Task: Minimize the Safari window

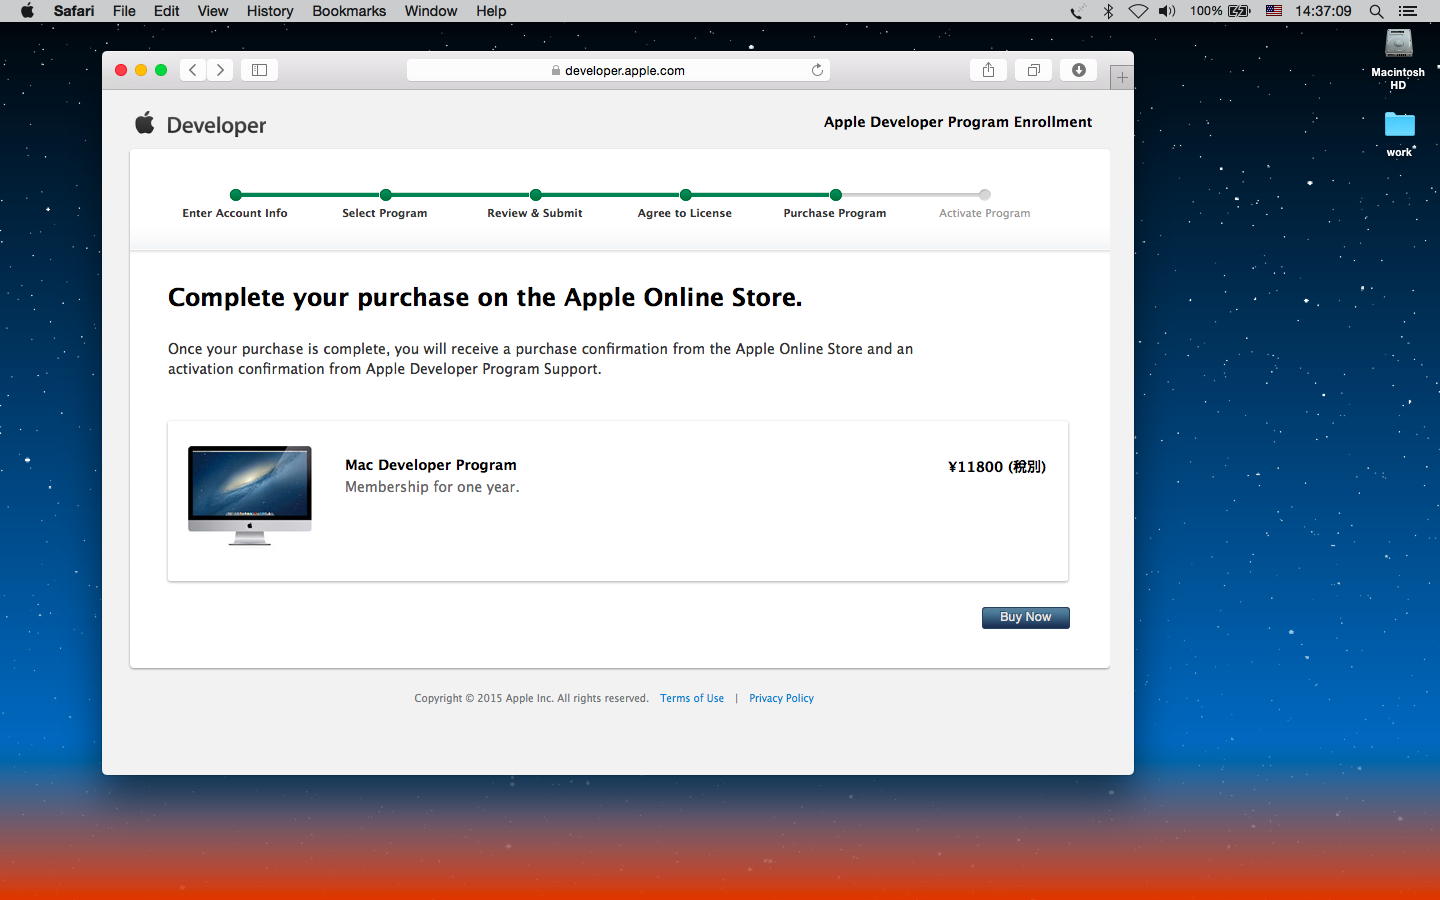Action: pyautogui.click(x=141, y=70)
